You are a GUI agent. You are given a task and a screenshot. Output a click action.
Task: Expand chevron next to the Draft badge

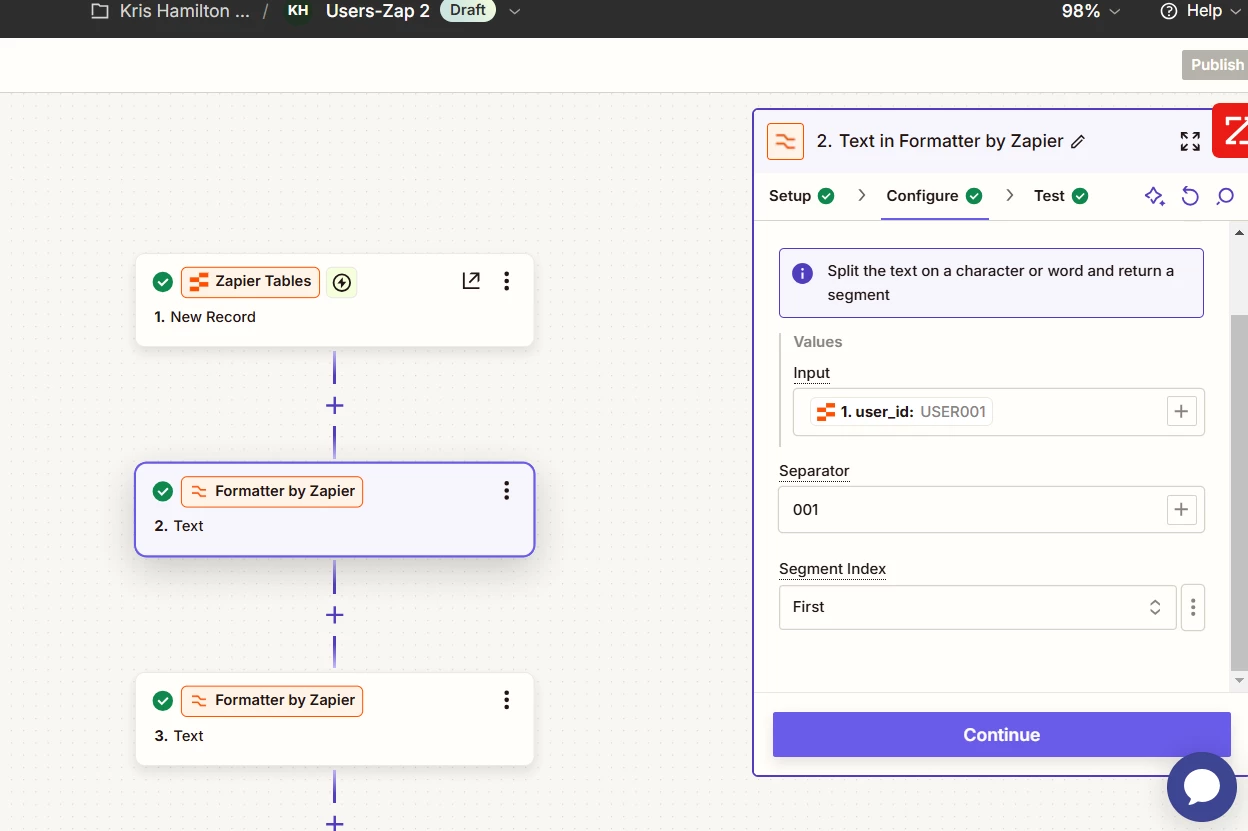[514, 11]
